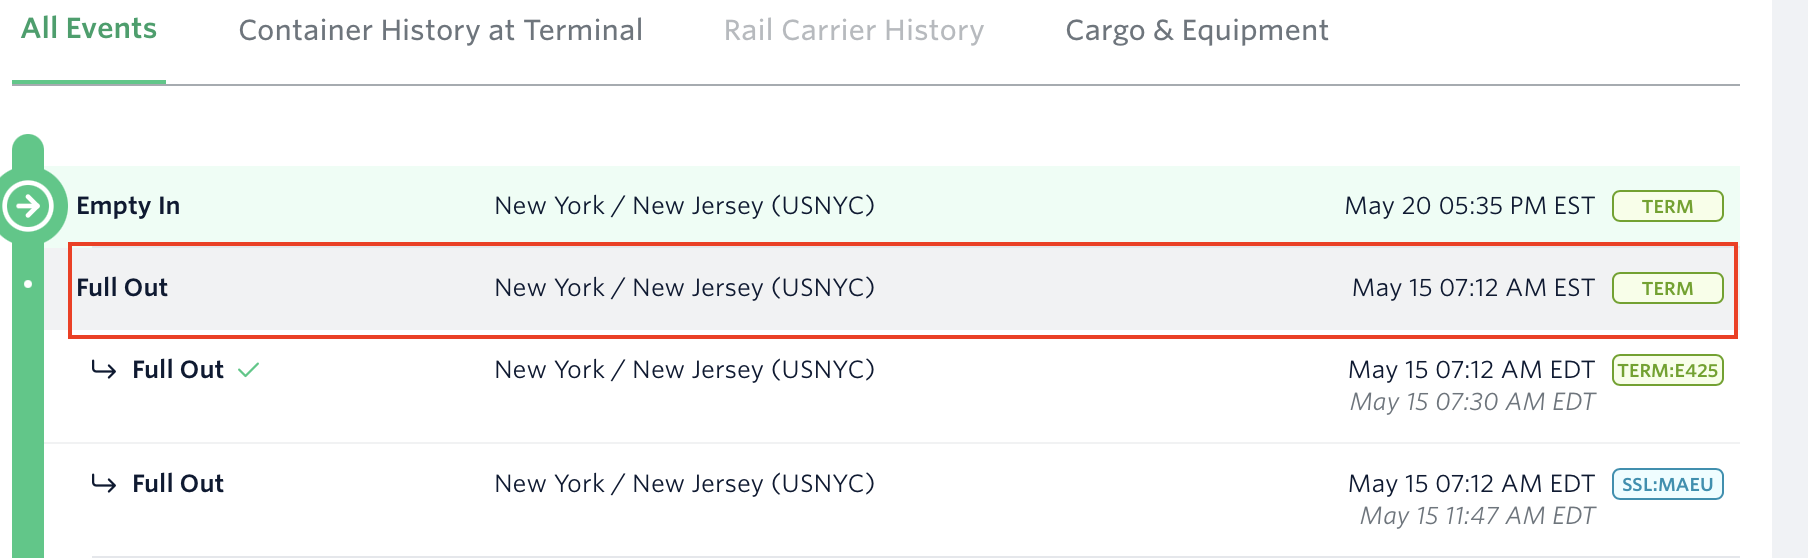Click the TERM:E425 source badge
1808x558 pixels.
coord(1667,370)
